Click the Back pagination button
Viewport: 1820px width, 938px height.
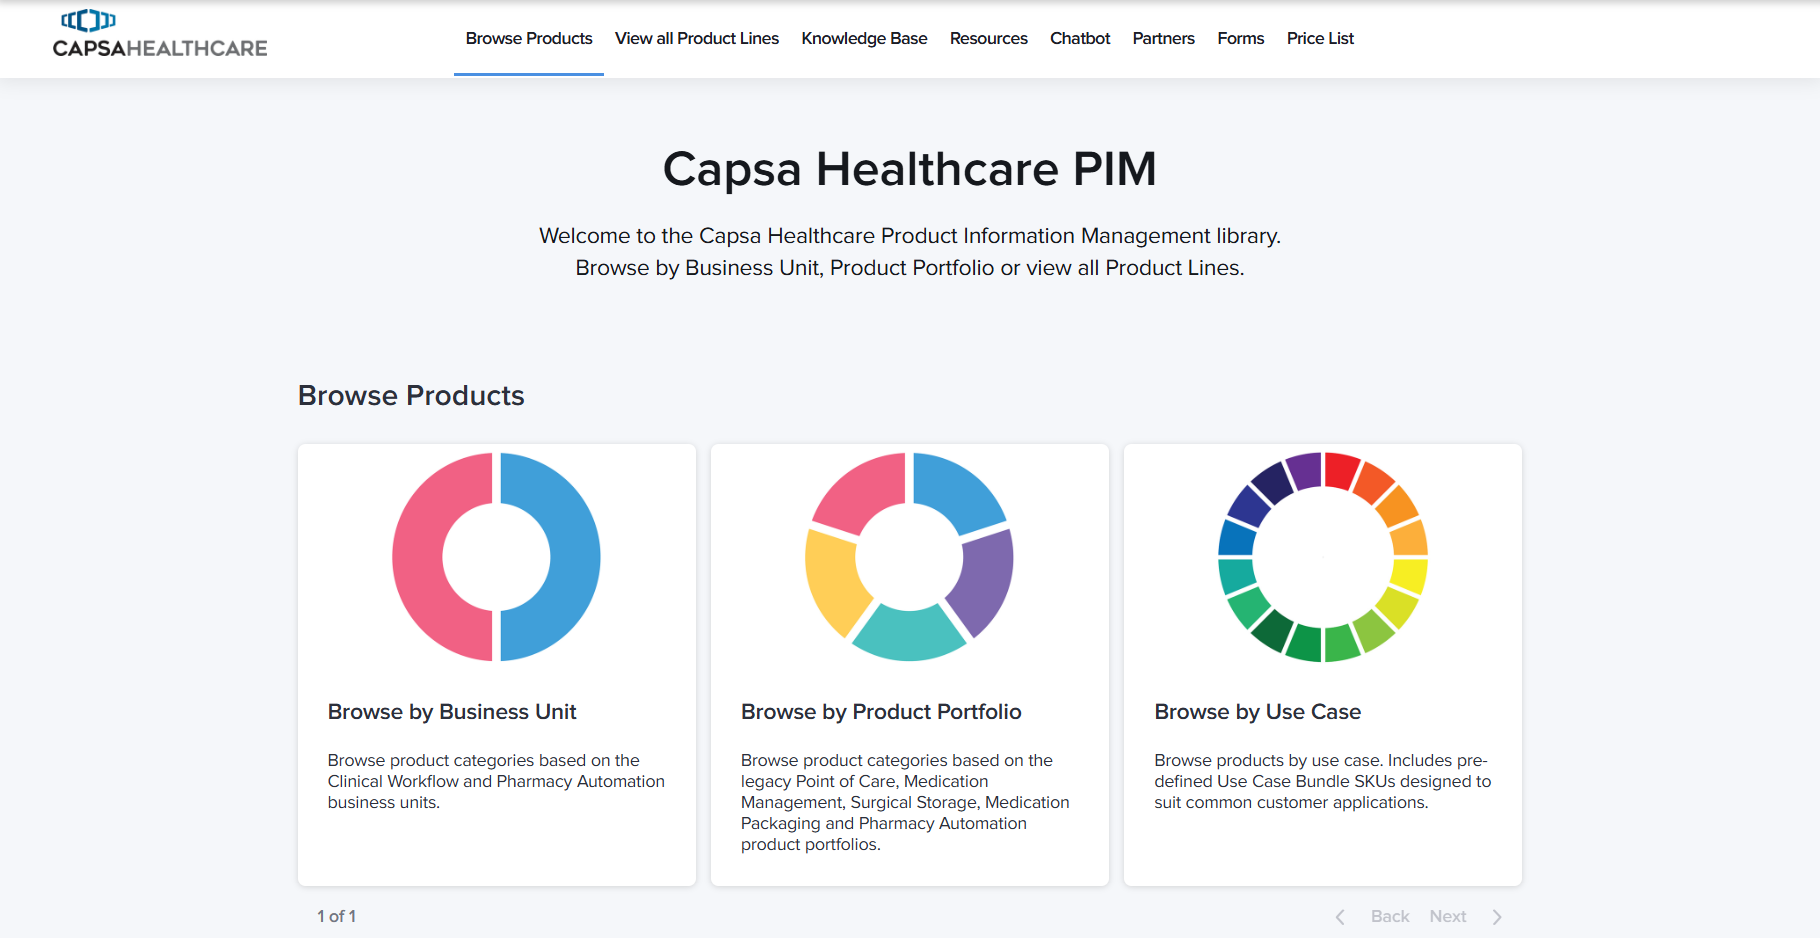[x=1390, y=917]
